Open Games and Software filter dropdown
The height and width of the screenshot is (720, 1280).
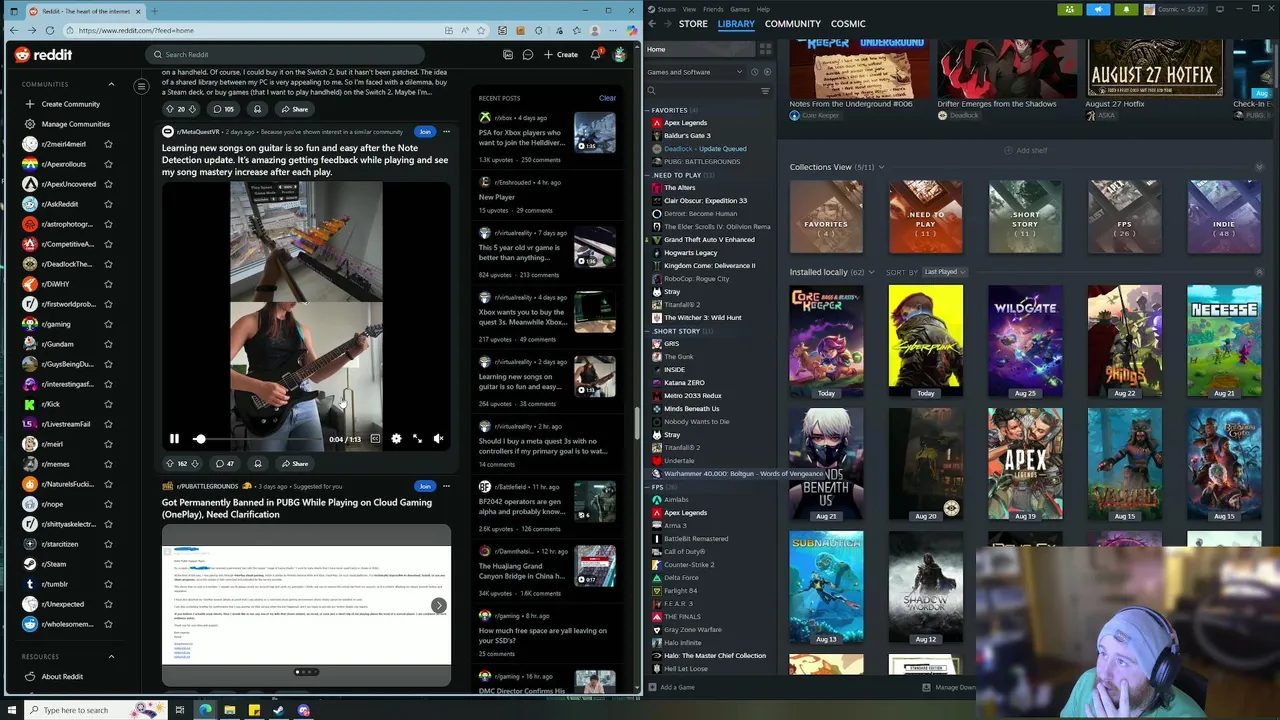[695, 72]
